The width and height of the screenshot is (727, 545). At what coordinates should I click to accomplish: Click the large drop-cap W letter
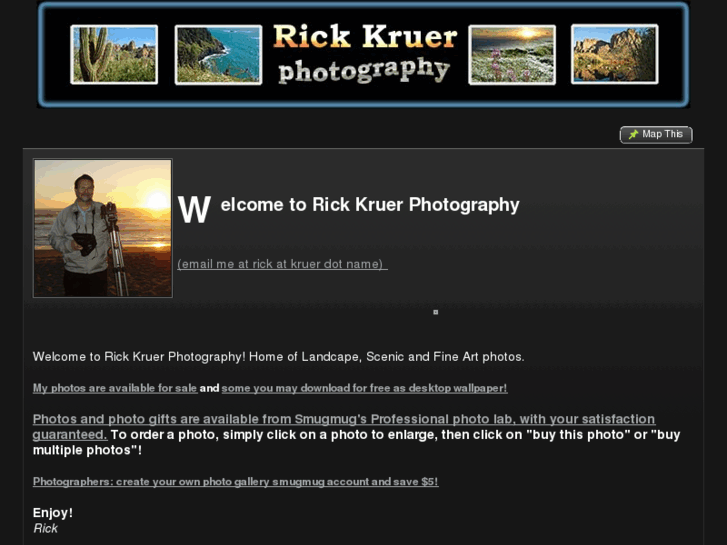pyautogui.click(x=194, y=210)
